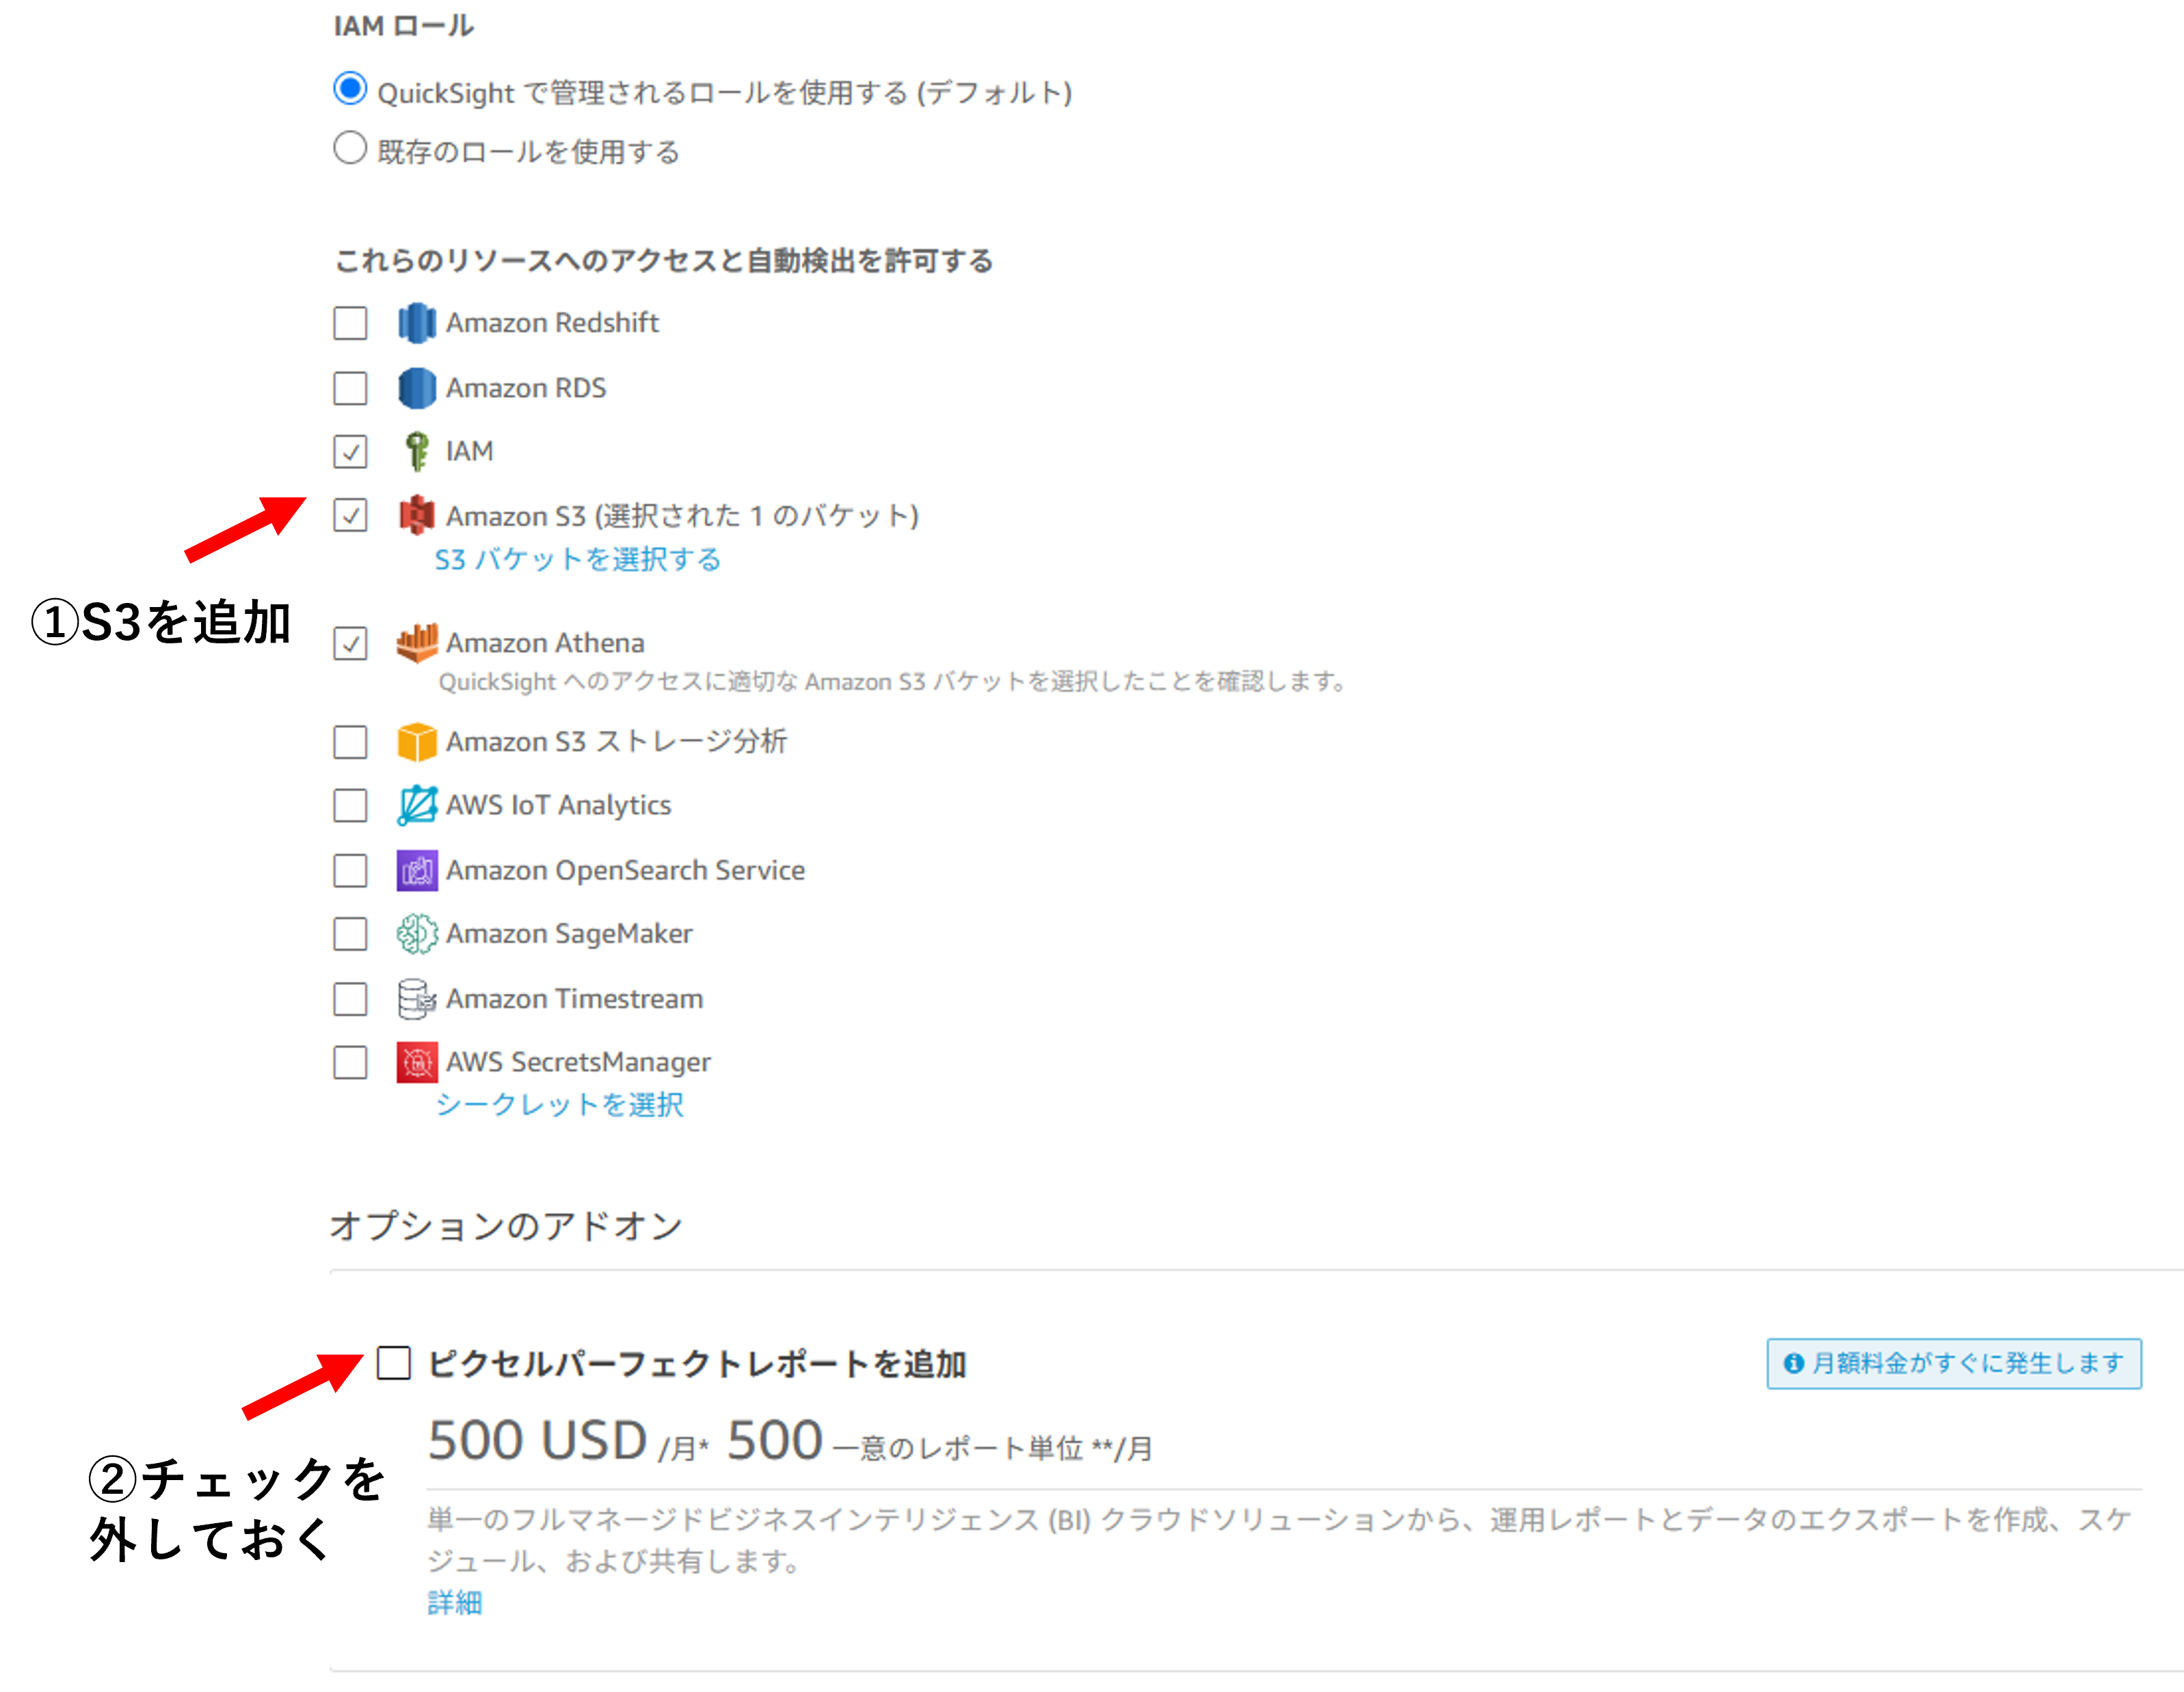Screen dimensions: 2184x1692
Task: Toggle the pixel-perfect report add-on checkbox
Action: 393,1363
